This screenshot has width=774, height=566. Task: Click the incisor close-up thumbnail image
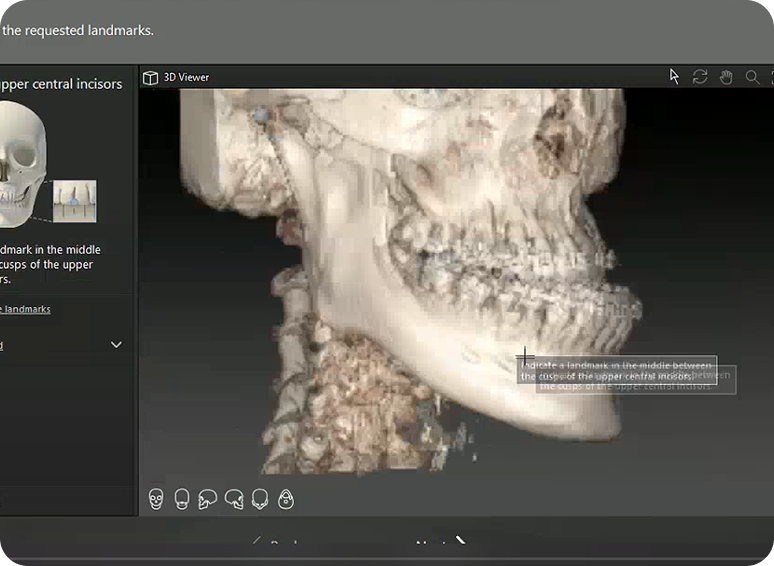point(74,200)
